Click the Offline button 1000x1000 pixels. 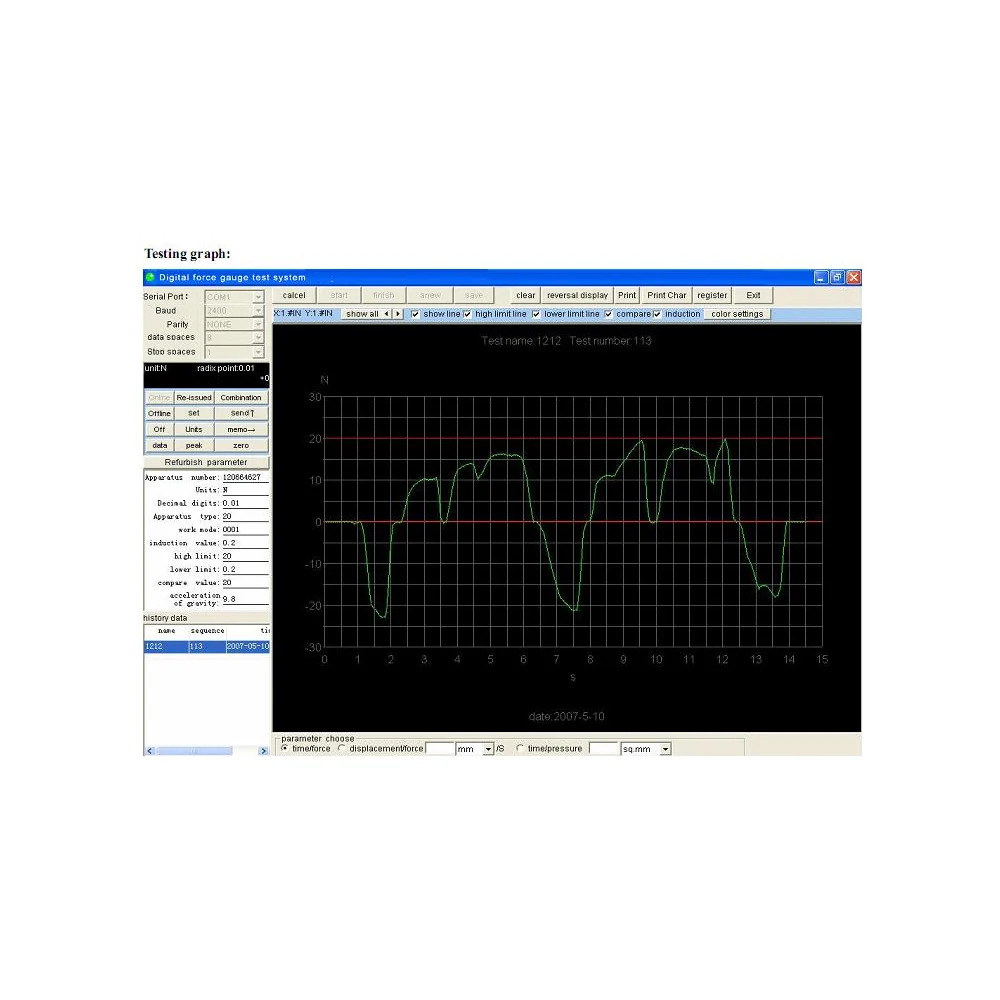159,413
